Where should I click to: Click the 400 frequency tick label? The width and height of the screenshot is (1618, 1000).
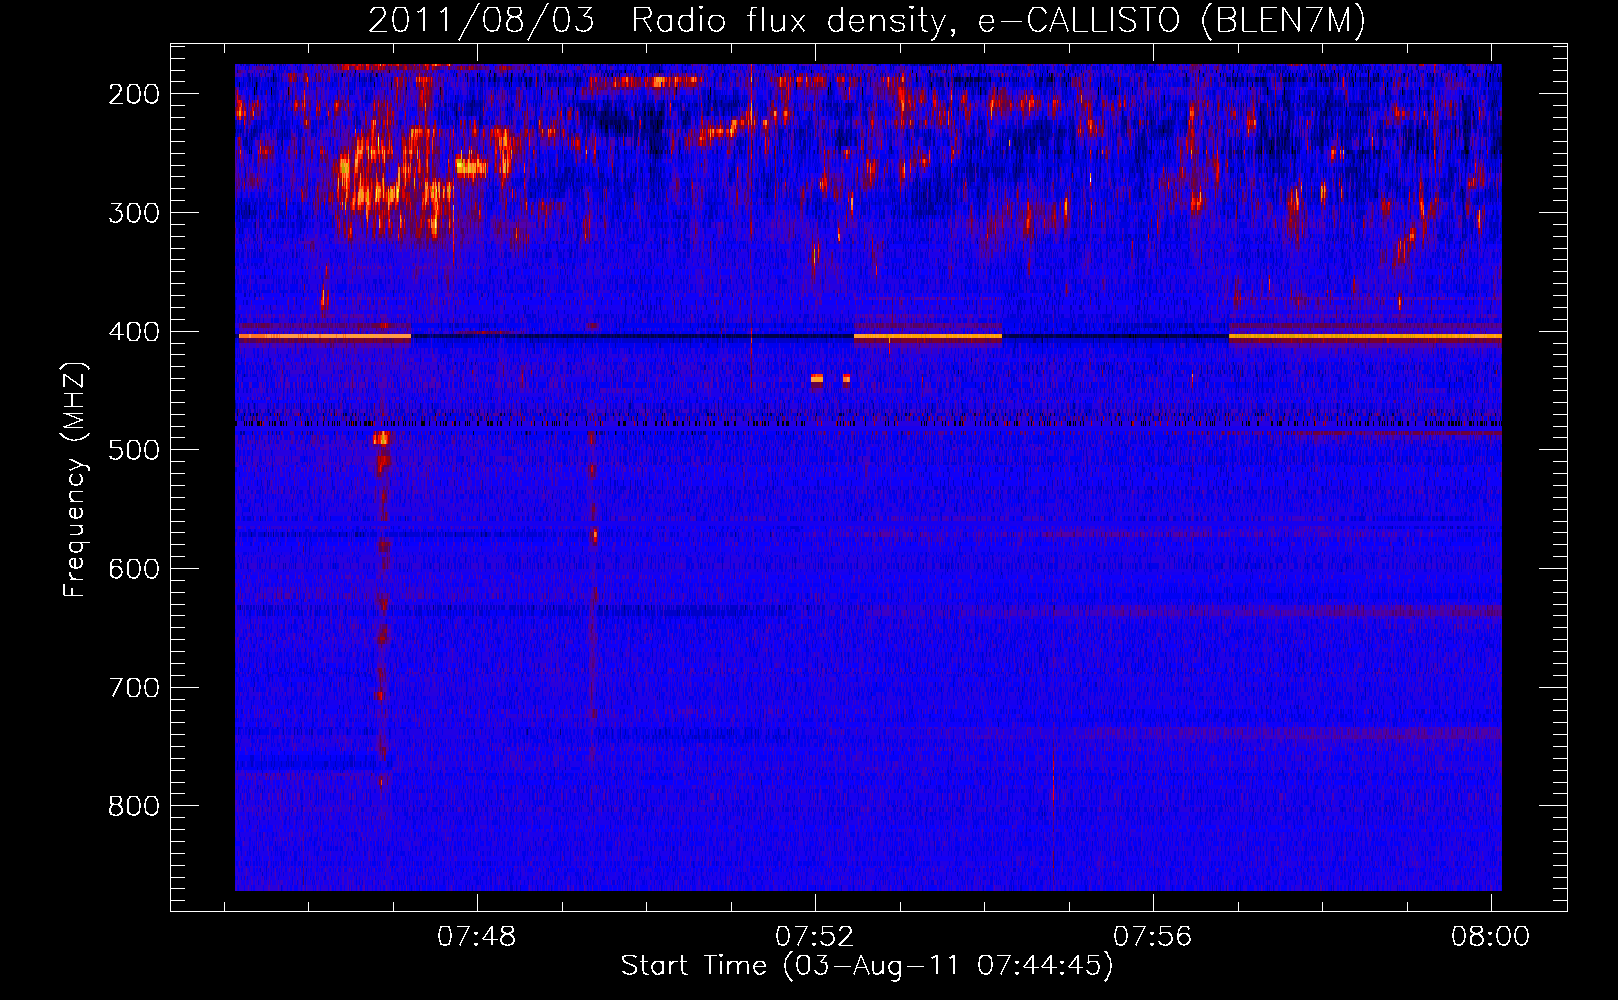click(x=134, y=332)
